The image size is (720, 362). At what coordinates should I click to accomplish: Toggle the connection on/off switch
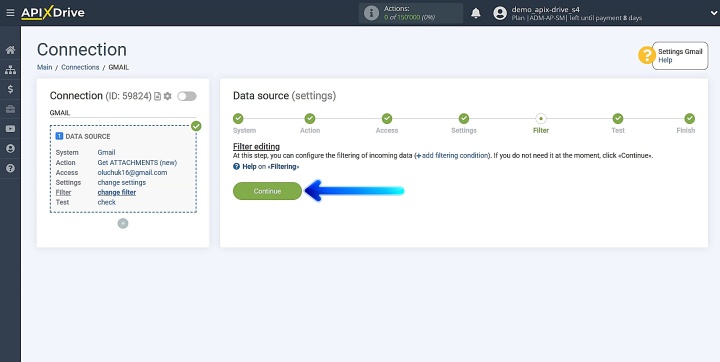click(187, 96)
